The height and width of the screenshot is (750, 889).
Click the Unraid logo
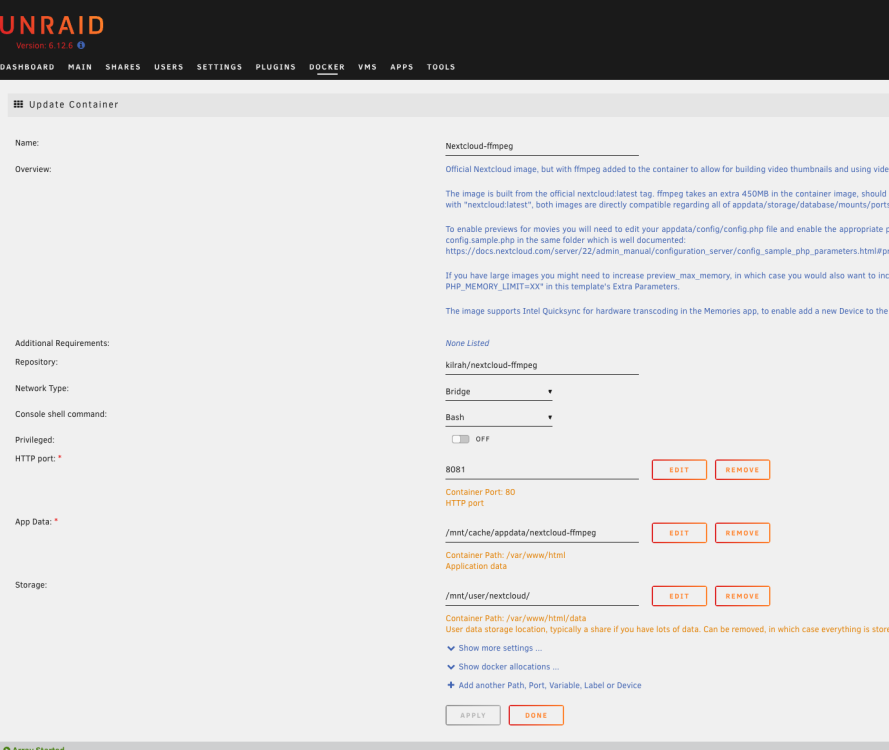click(x=52, y=26)
